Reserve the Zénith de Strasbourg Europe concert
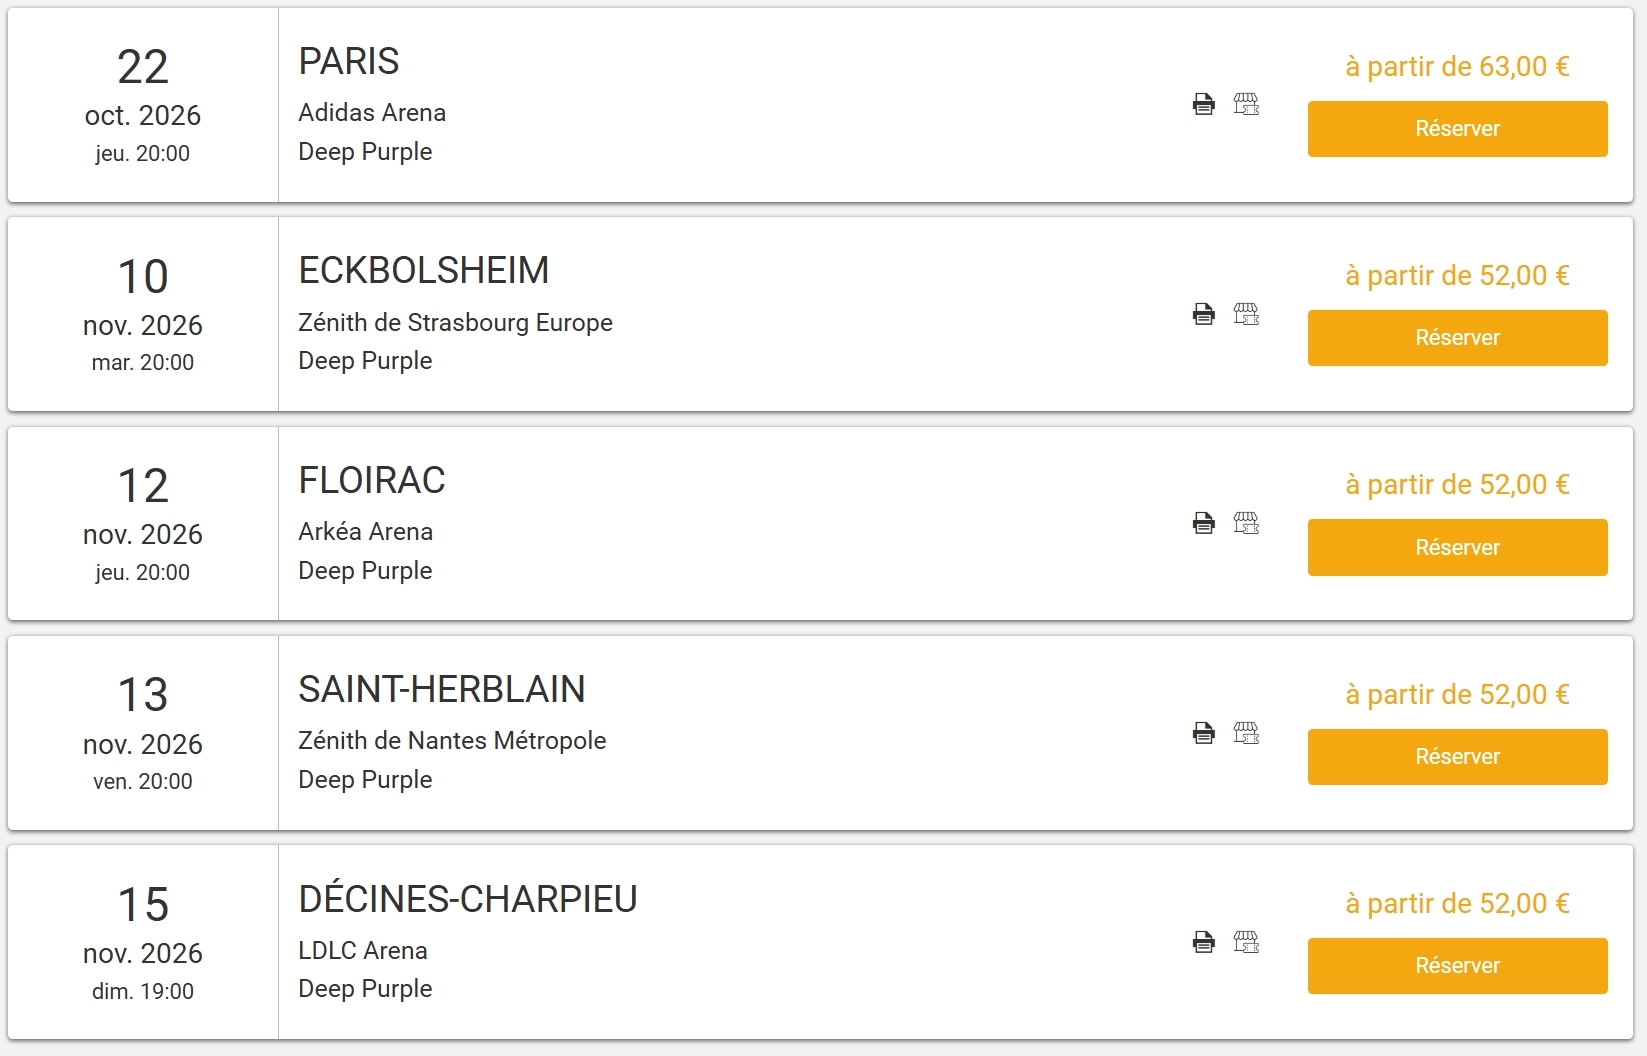 [1457, 338]
